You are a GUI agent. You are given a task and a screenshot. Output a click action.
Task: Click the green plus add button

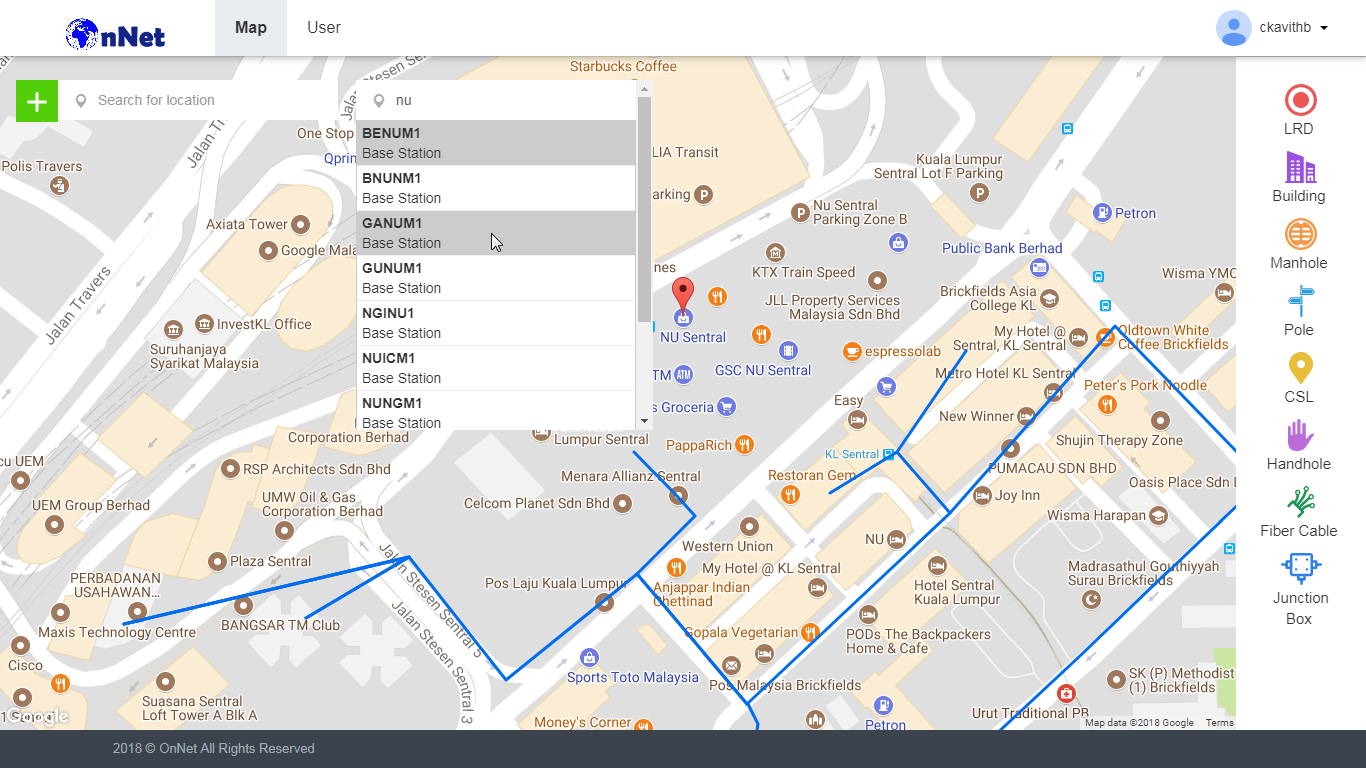point(37,101)
